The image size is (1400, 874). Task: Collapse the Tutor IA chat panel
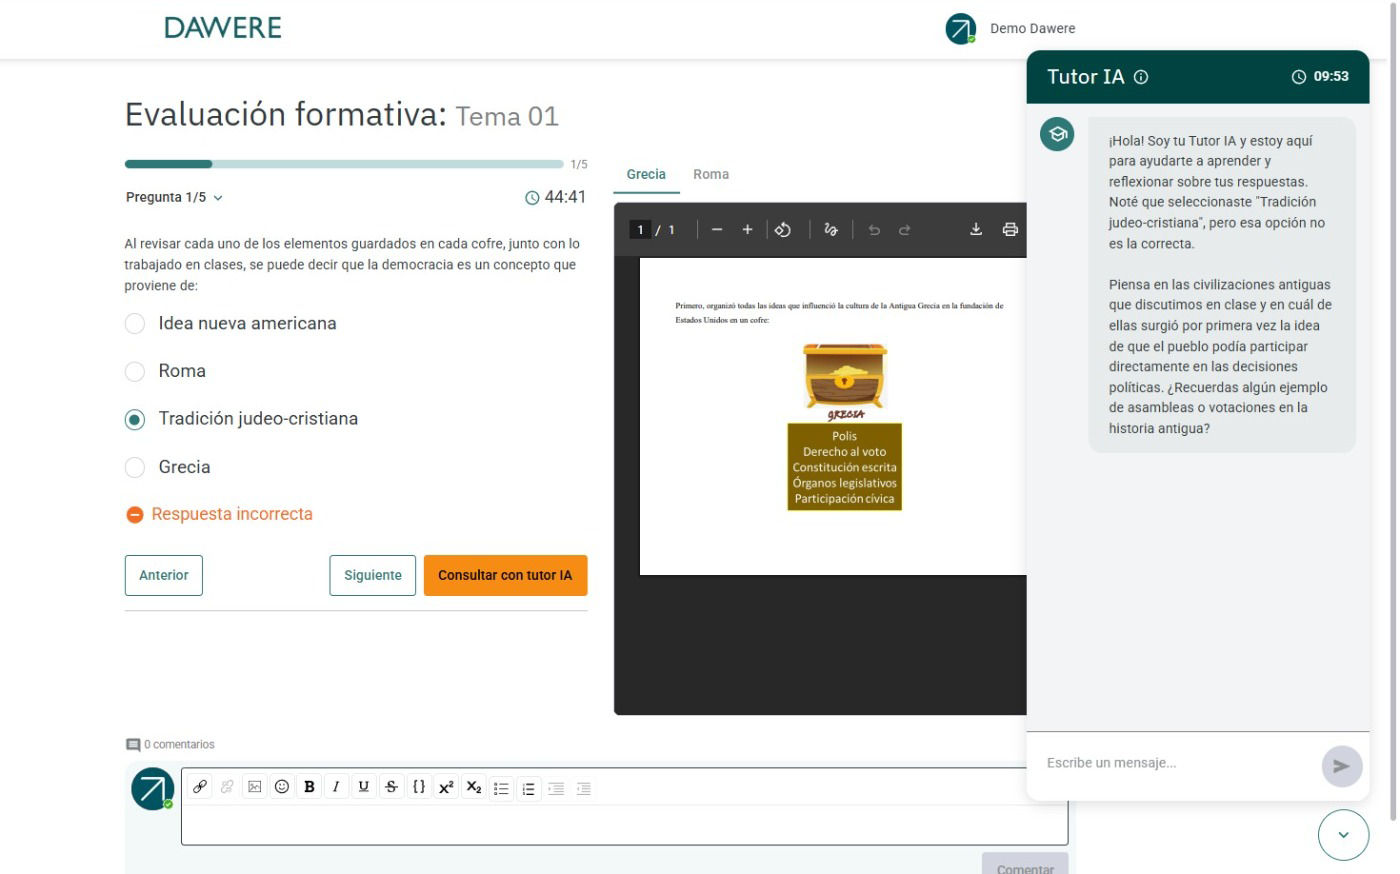click(1343, 835)
